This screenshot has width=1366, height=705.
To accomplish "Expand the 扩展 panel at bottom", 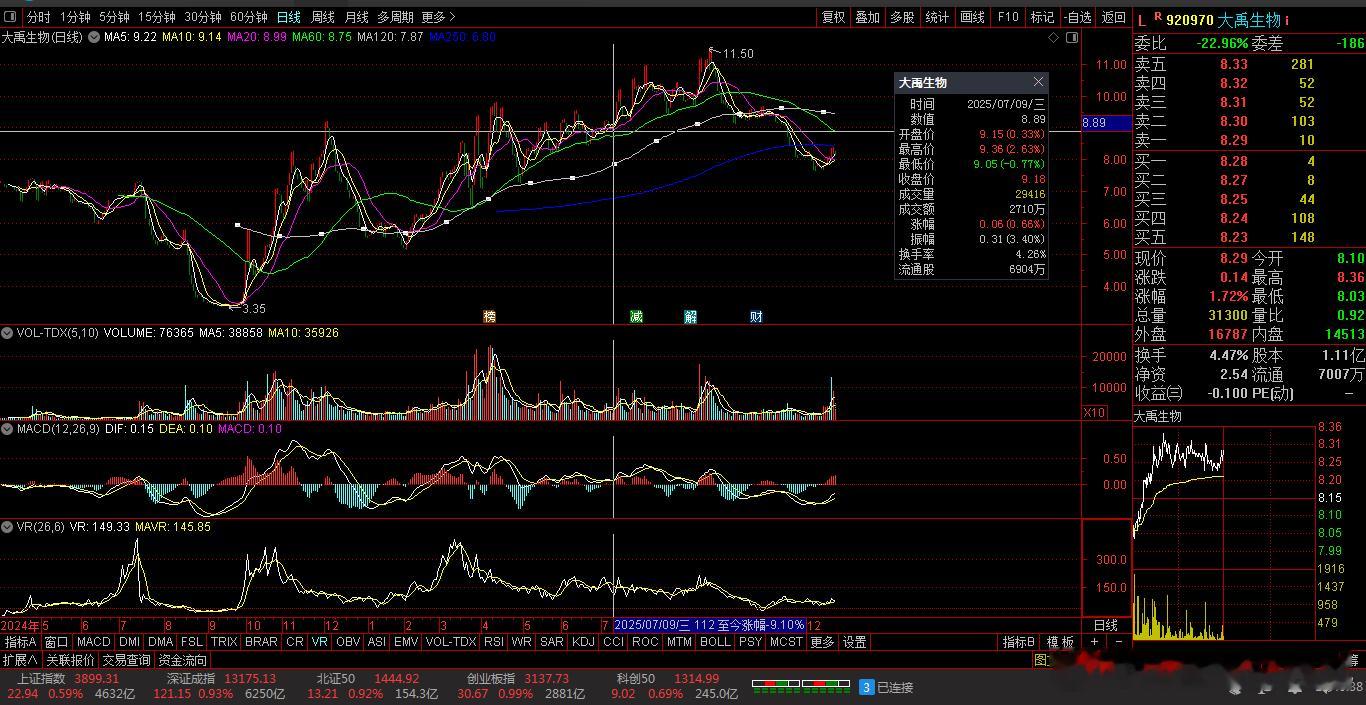I will click(19, 660).
